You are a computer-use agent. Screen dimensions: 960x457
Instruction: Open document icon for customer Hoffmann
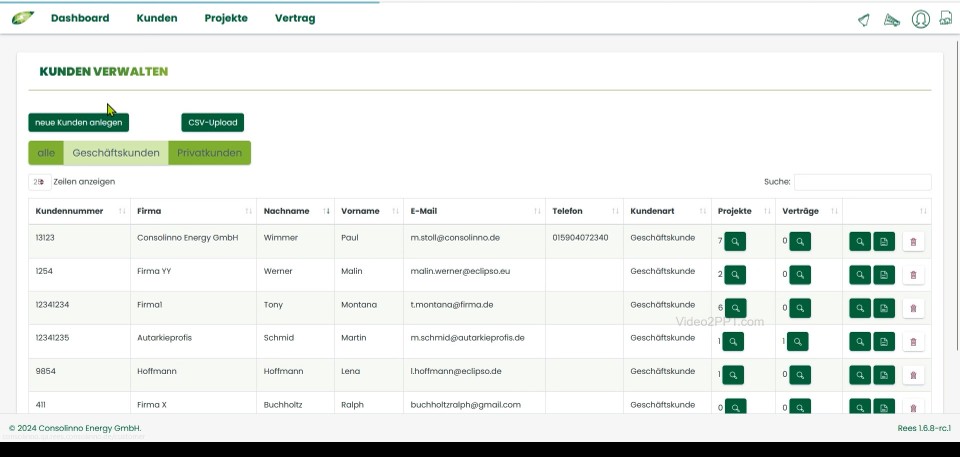click(x=884, y=375)
